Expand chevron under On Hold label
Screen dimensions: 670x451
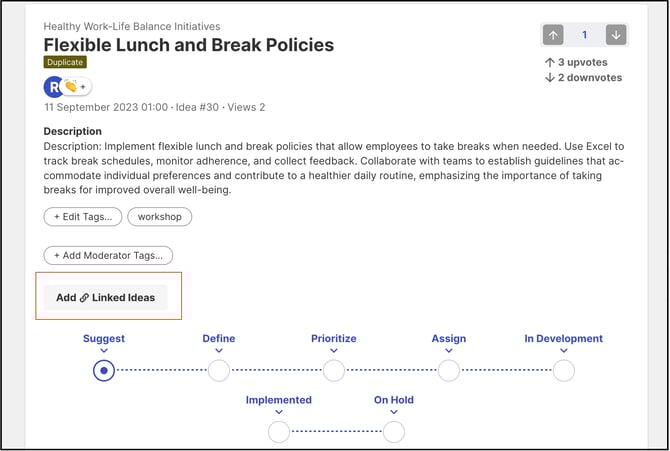coord(394,412)
